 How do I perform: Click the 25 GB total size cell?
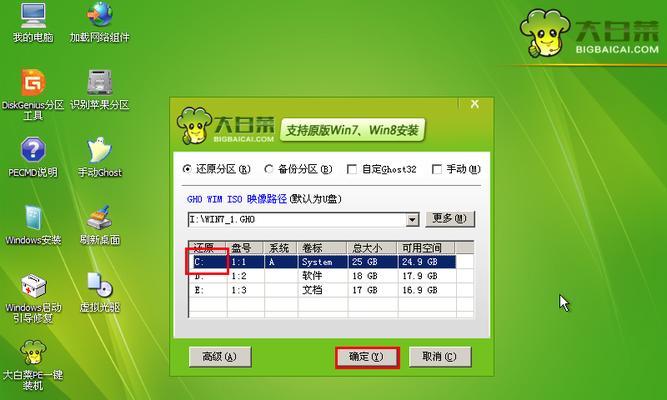click(x=372, y=262)
